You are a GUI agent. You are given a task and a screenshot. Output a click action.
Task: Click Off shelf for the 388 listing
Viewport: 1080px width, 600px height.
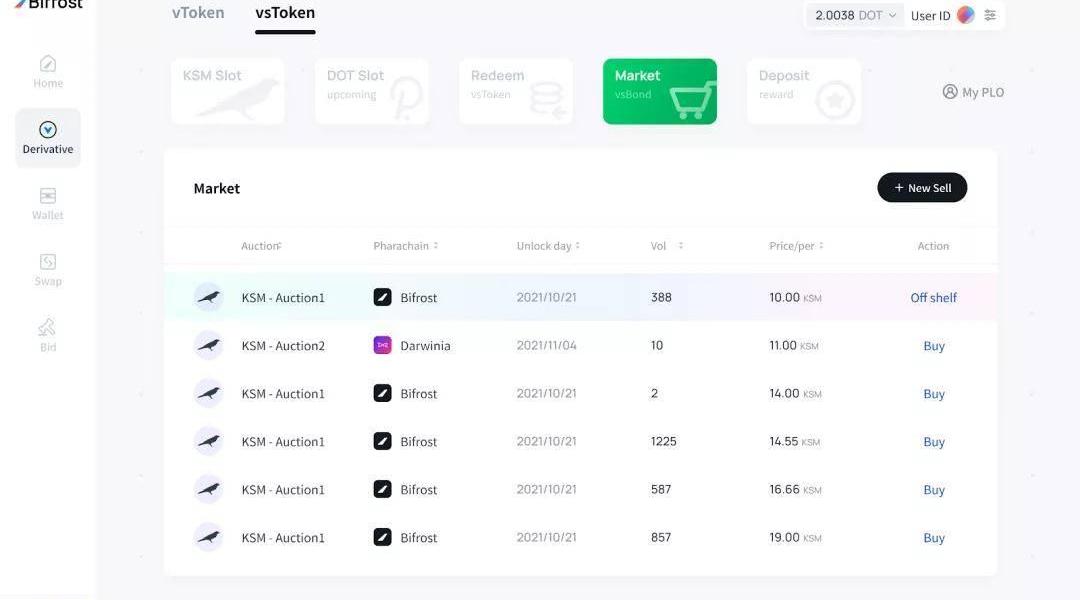pos(933,298)
